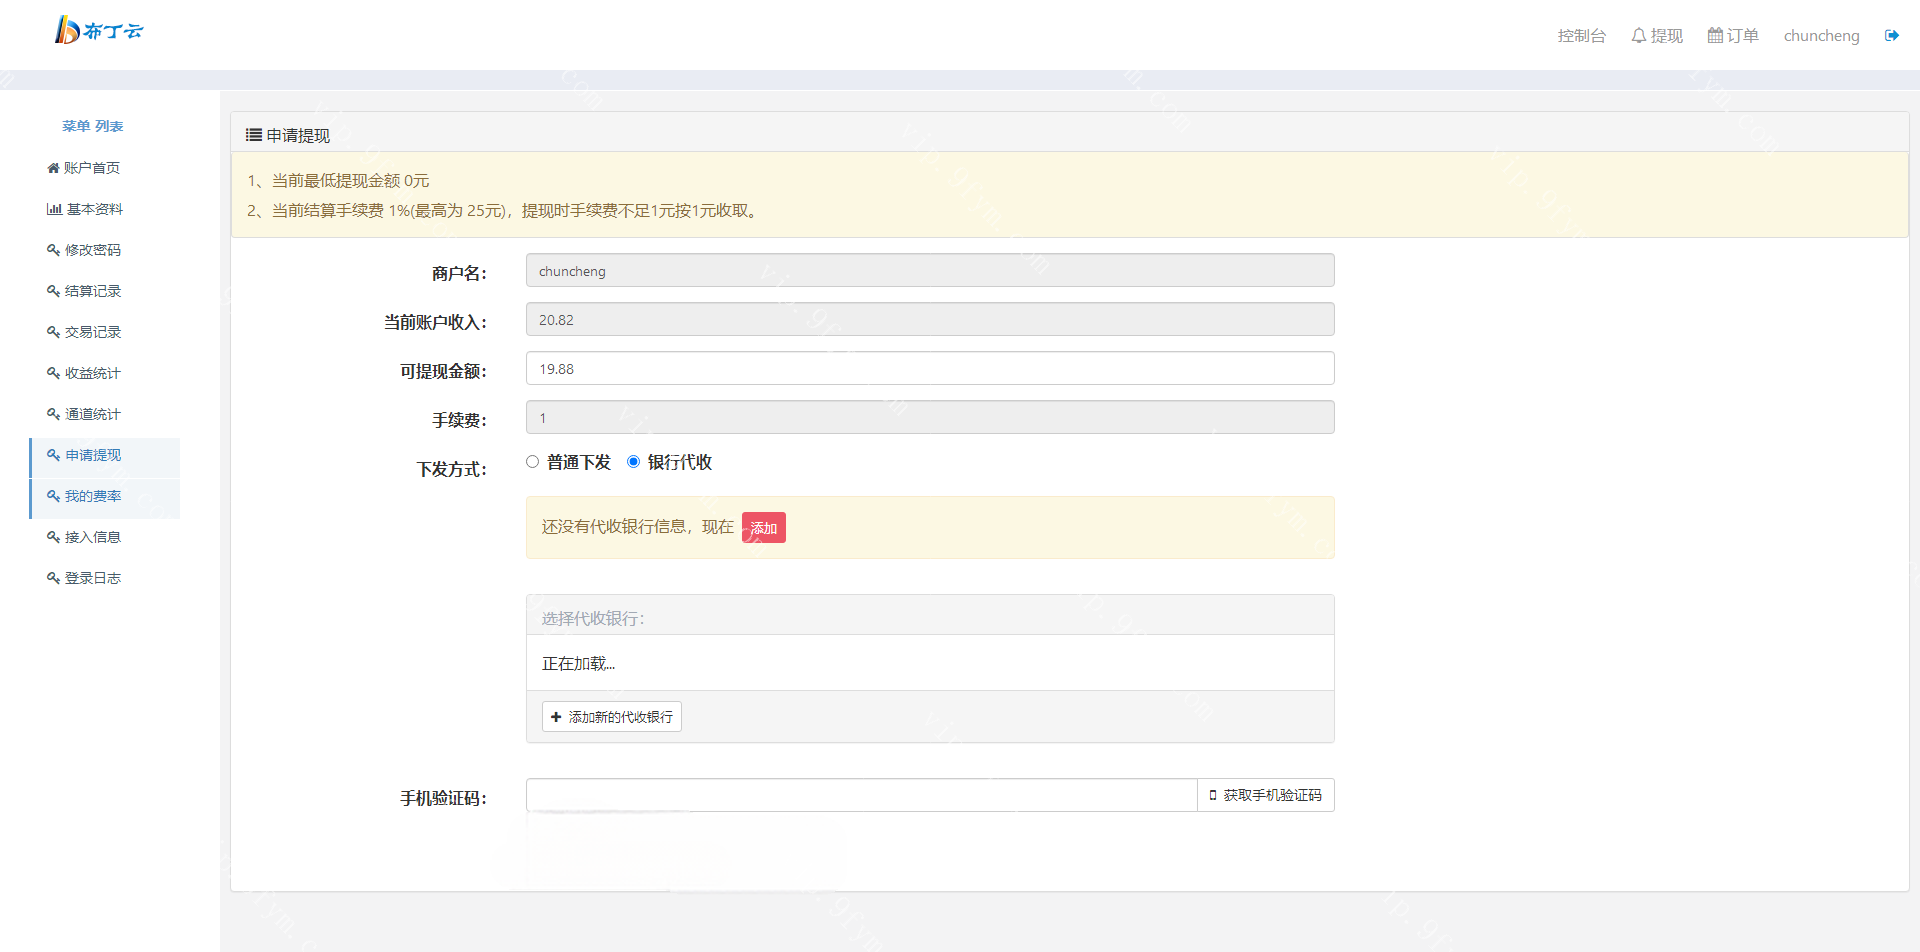Click the calendar icon next to 订单
The height and width of the screenshot is (952, 1920).
click(1715, 36)
